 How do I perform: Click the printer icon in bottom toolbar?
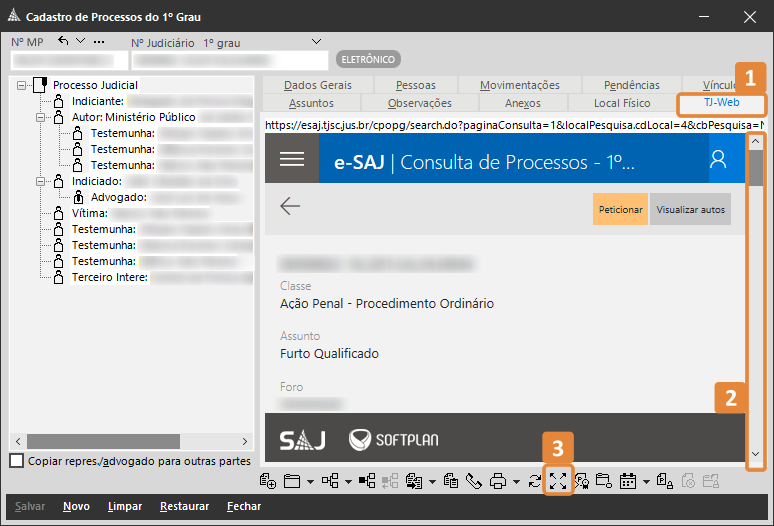[x=498, y=481]
